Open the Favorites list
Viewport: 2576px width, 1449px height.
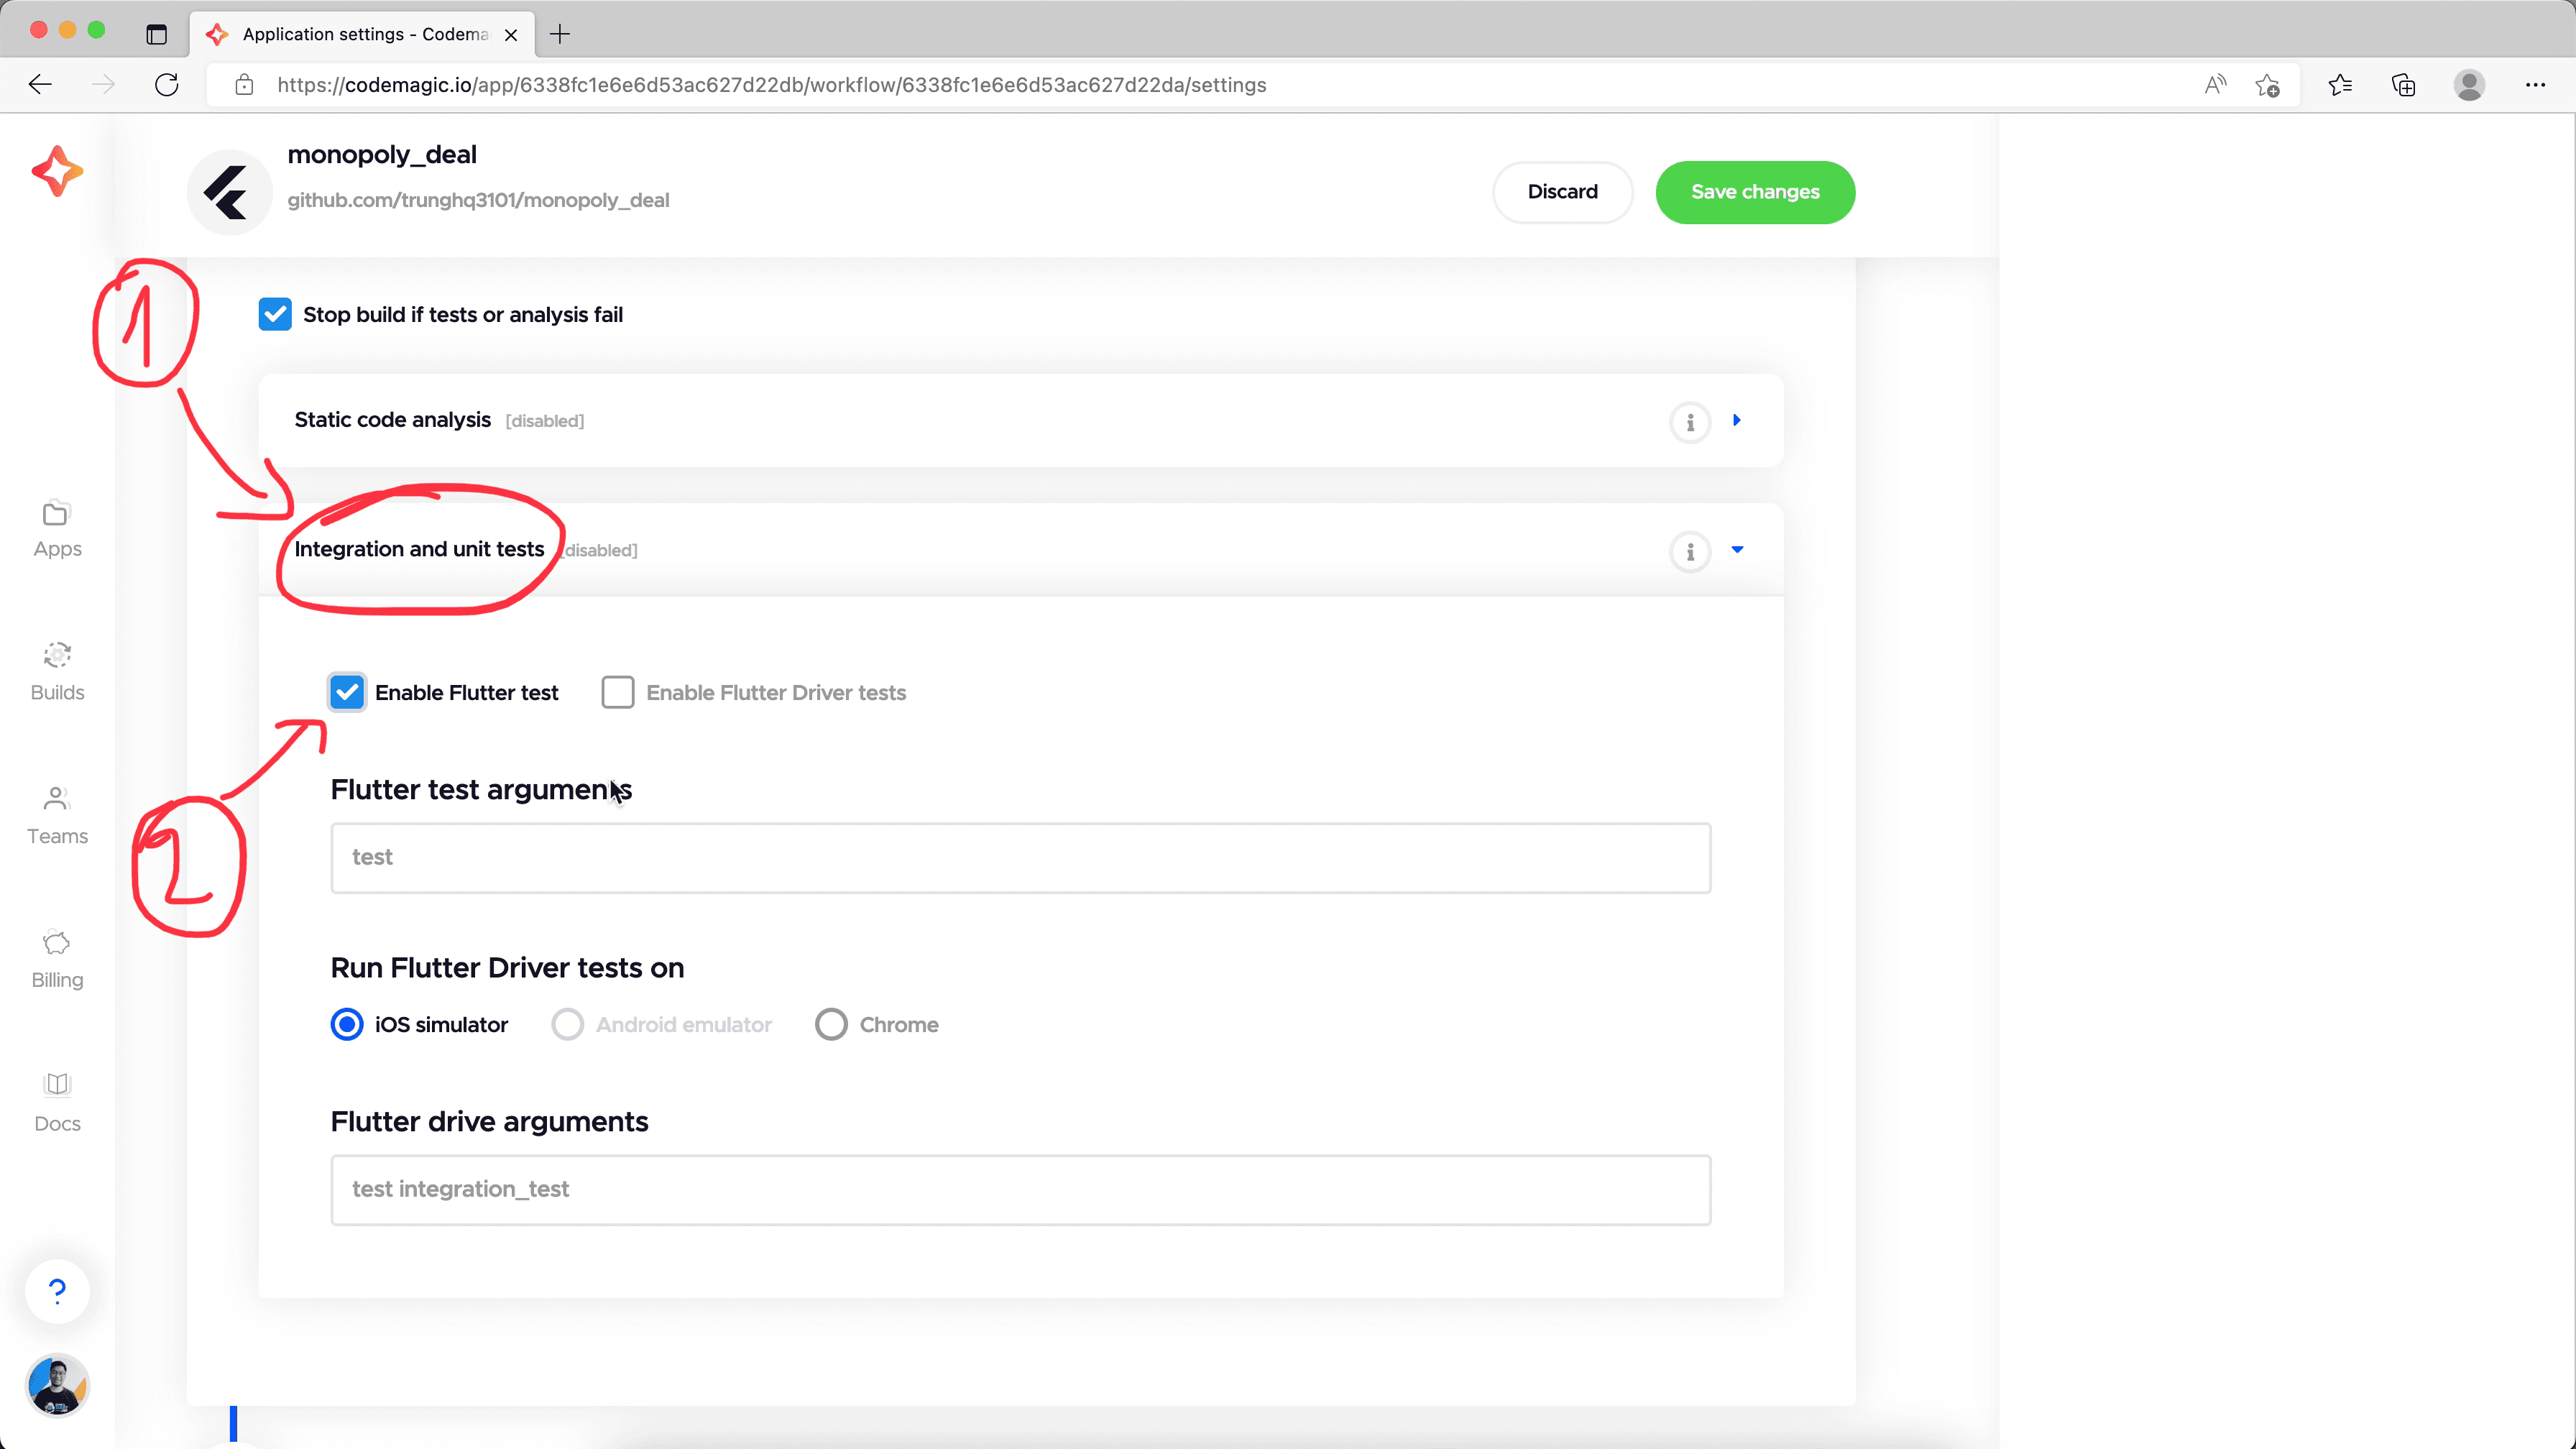point(2340,85)
